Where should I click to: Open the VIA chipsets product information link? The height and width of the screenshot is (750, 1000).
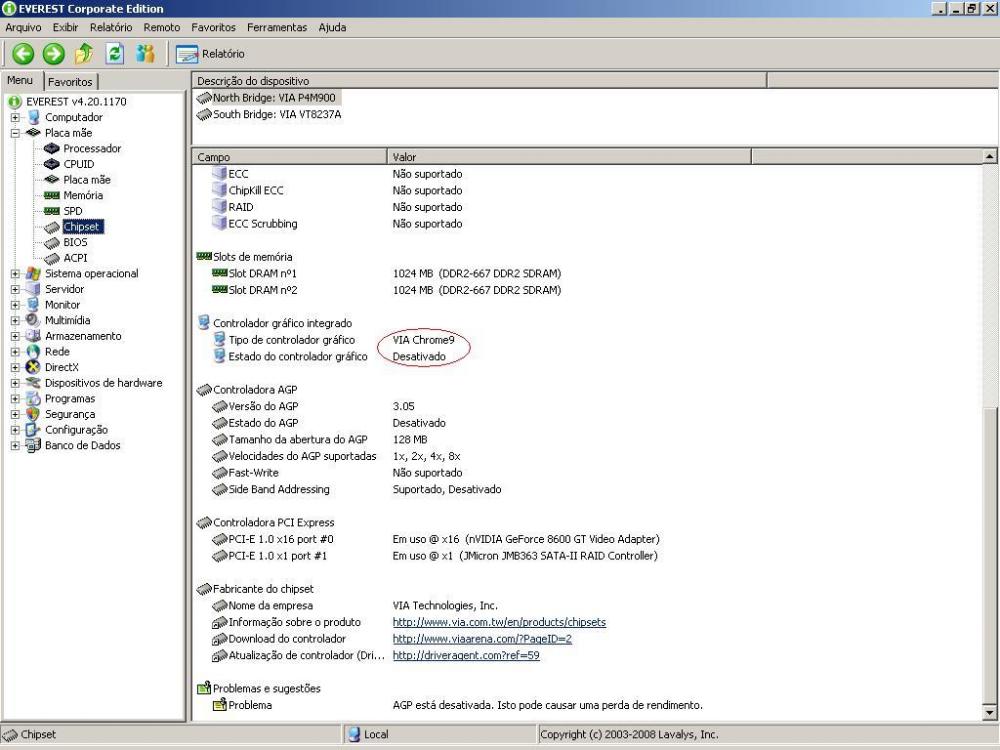499,622
